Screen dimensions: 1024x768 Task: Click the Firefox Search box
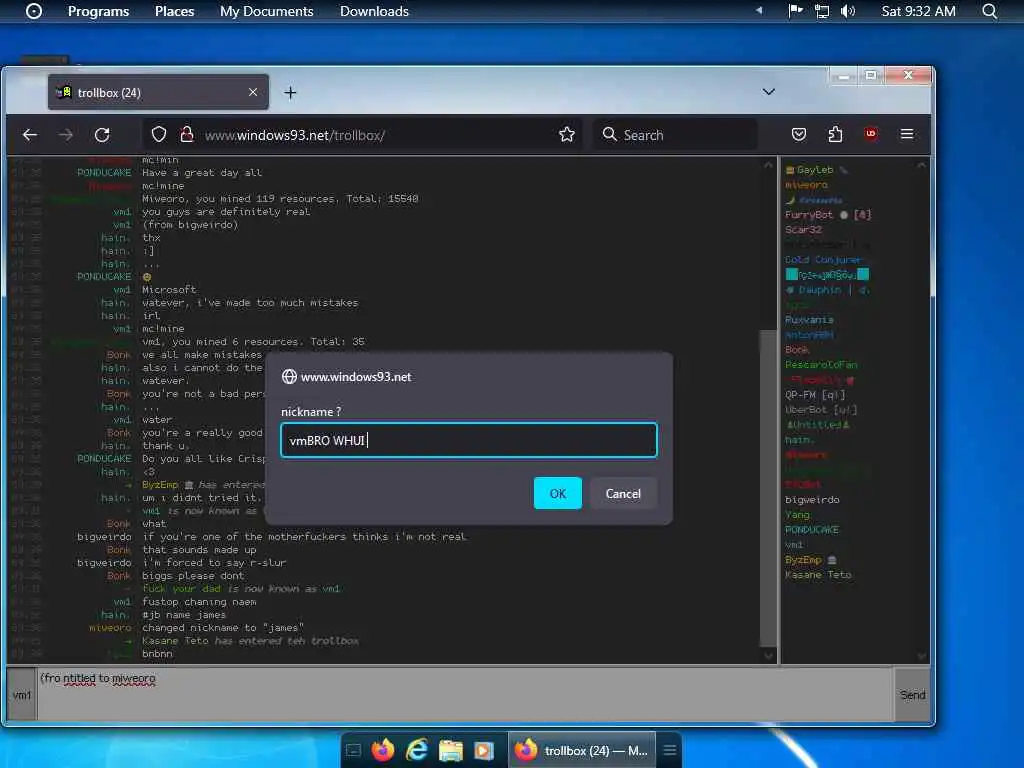point(675,135)
